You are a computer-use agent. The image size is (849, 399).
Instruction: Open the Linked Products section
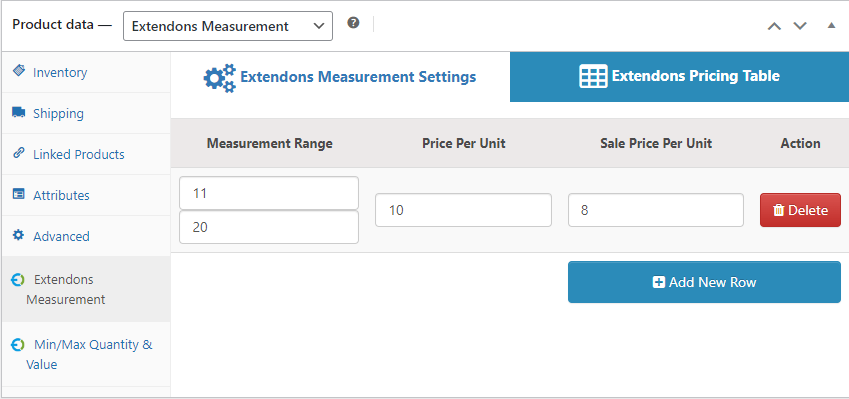[x=86, y=154]
